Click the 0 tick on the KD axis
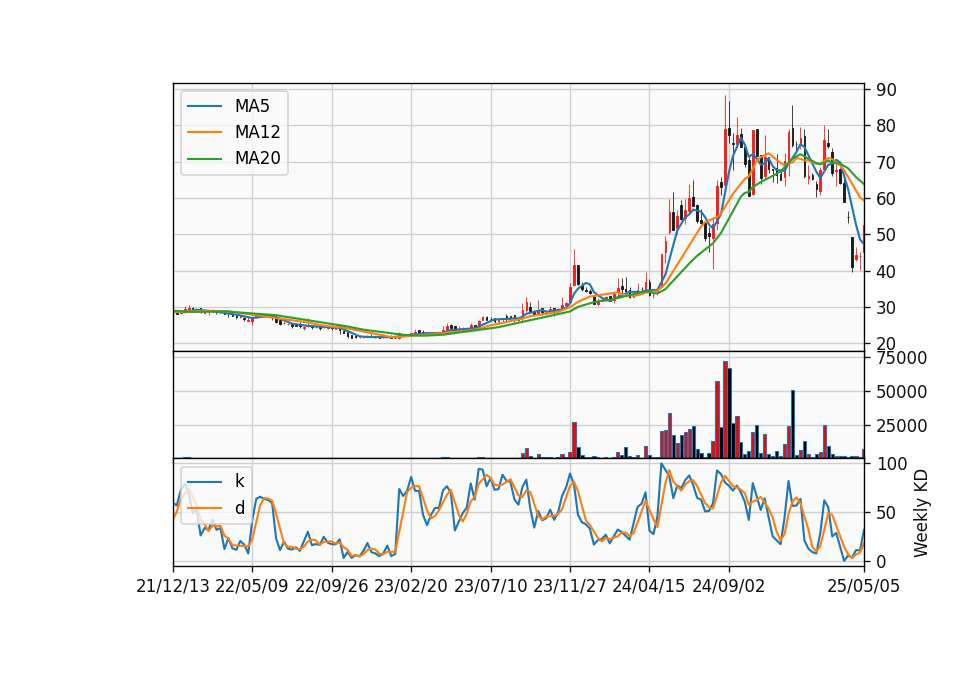 tap(881, 561)
